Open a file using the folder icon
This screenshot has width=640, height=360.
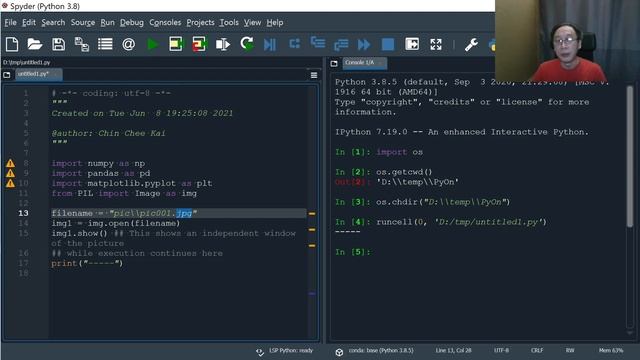click(x=35, y=44)
